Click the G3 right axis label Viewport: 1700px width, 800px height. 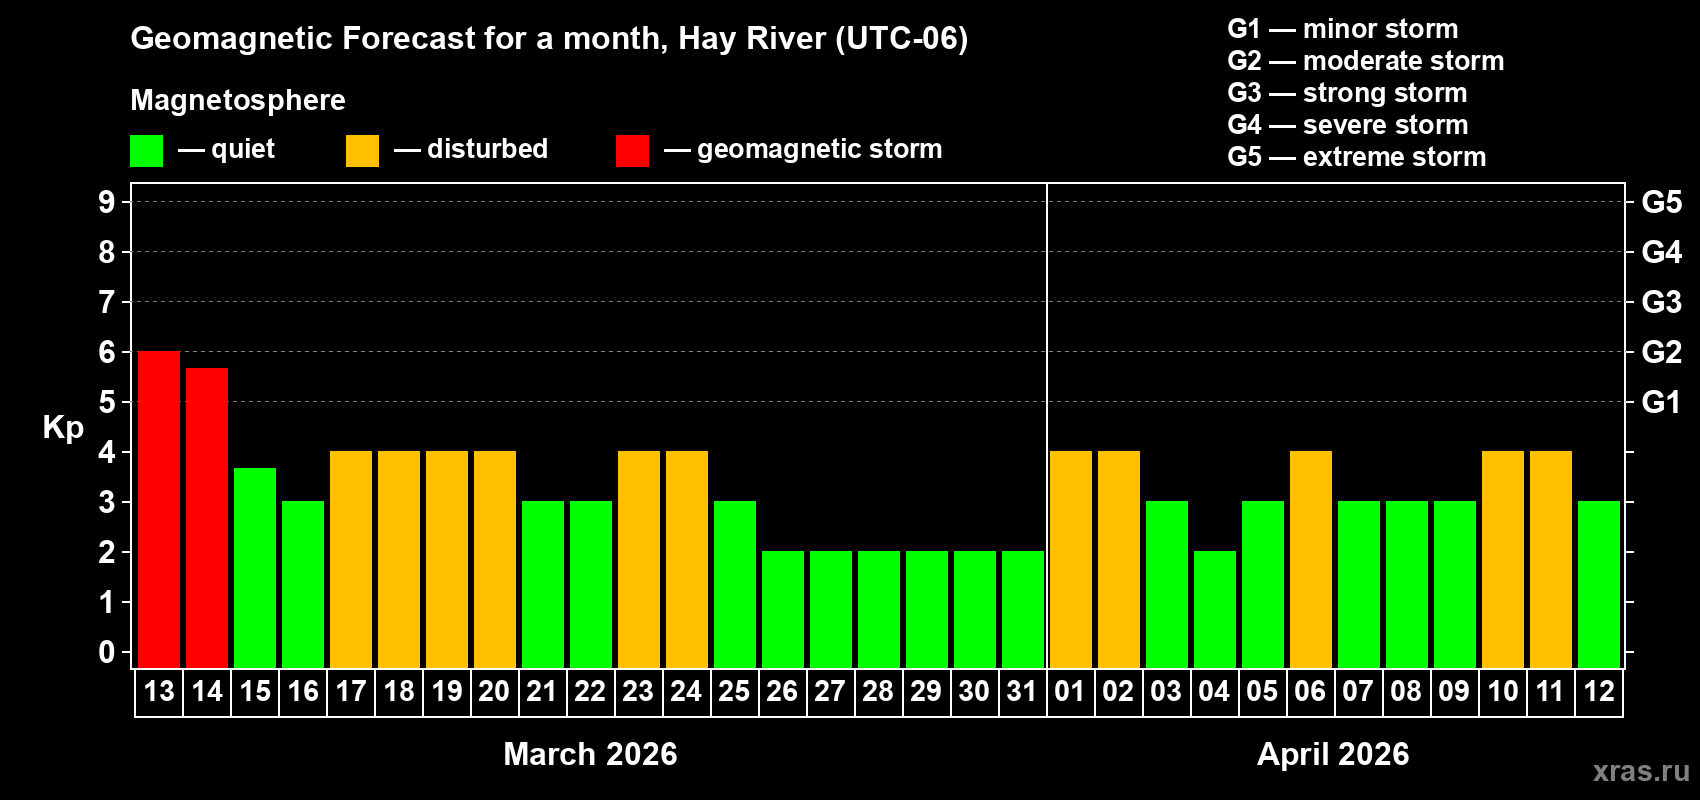1662,302
